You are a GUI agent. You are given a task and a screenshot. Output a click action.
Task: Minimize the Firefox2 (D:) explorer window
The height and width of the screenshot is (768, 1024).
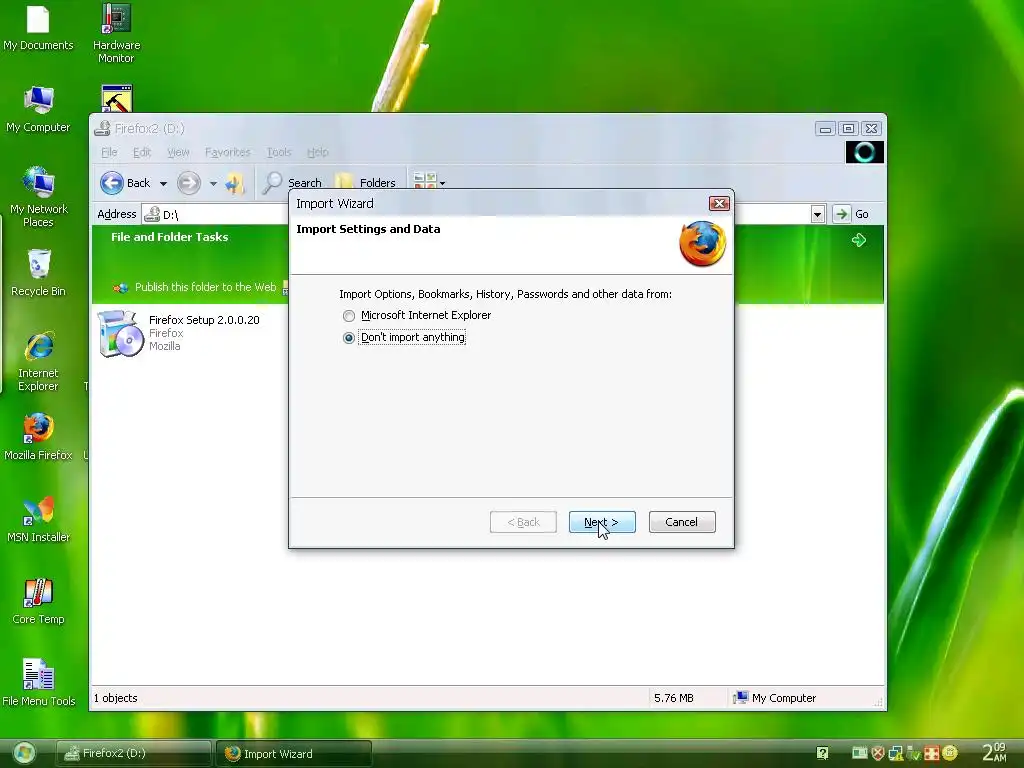click(x=825, y=129)
